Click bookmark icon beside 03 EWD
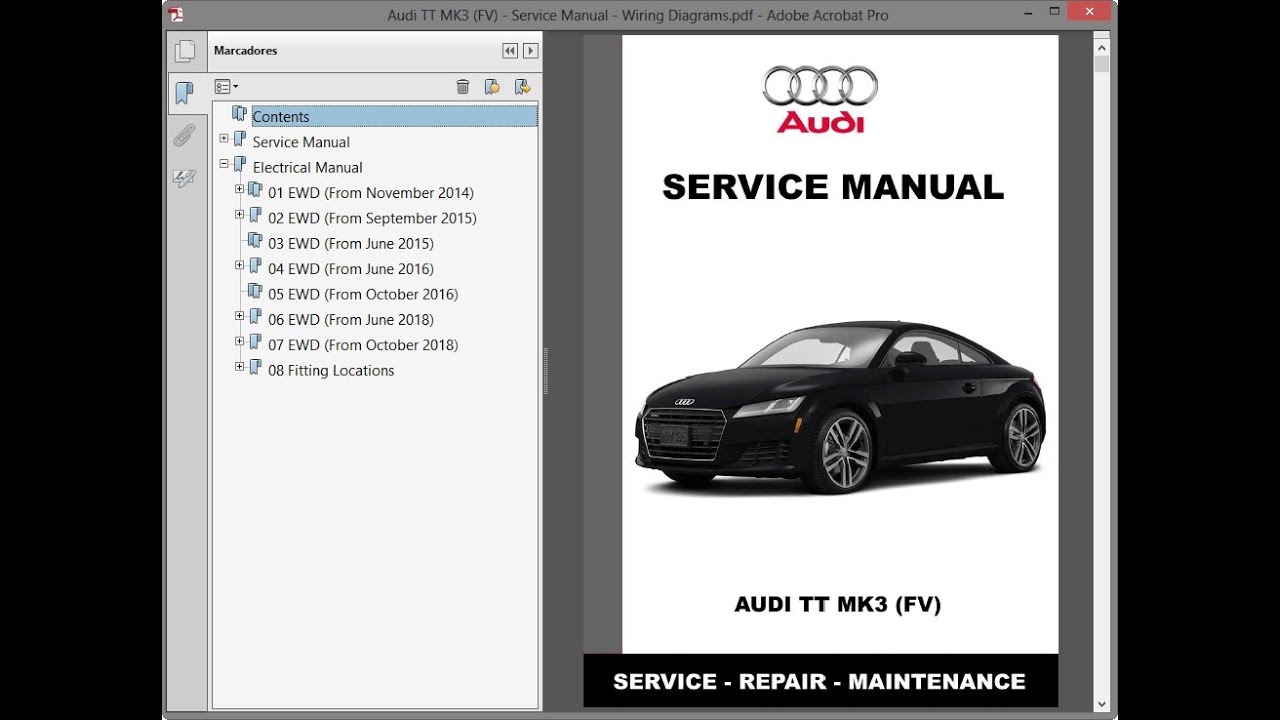This screenshot has height=720, width=1280. coord(255,240)
